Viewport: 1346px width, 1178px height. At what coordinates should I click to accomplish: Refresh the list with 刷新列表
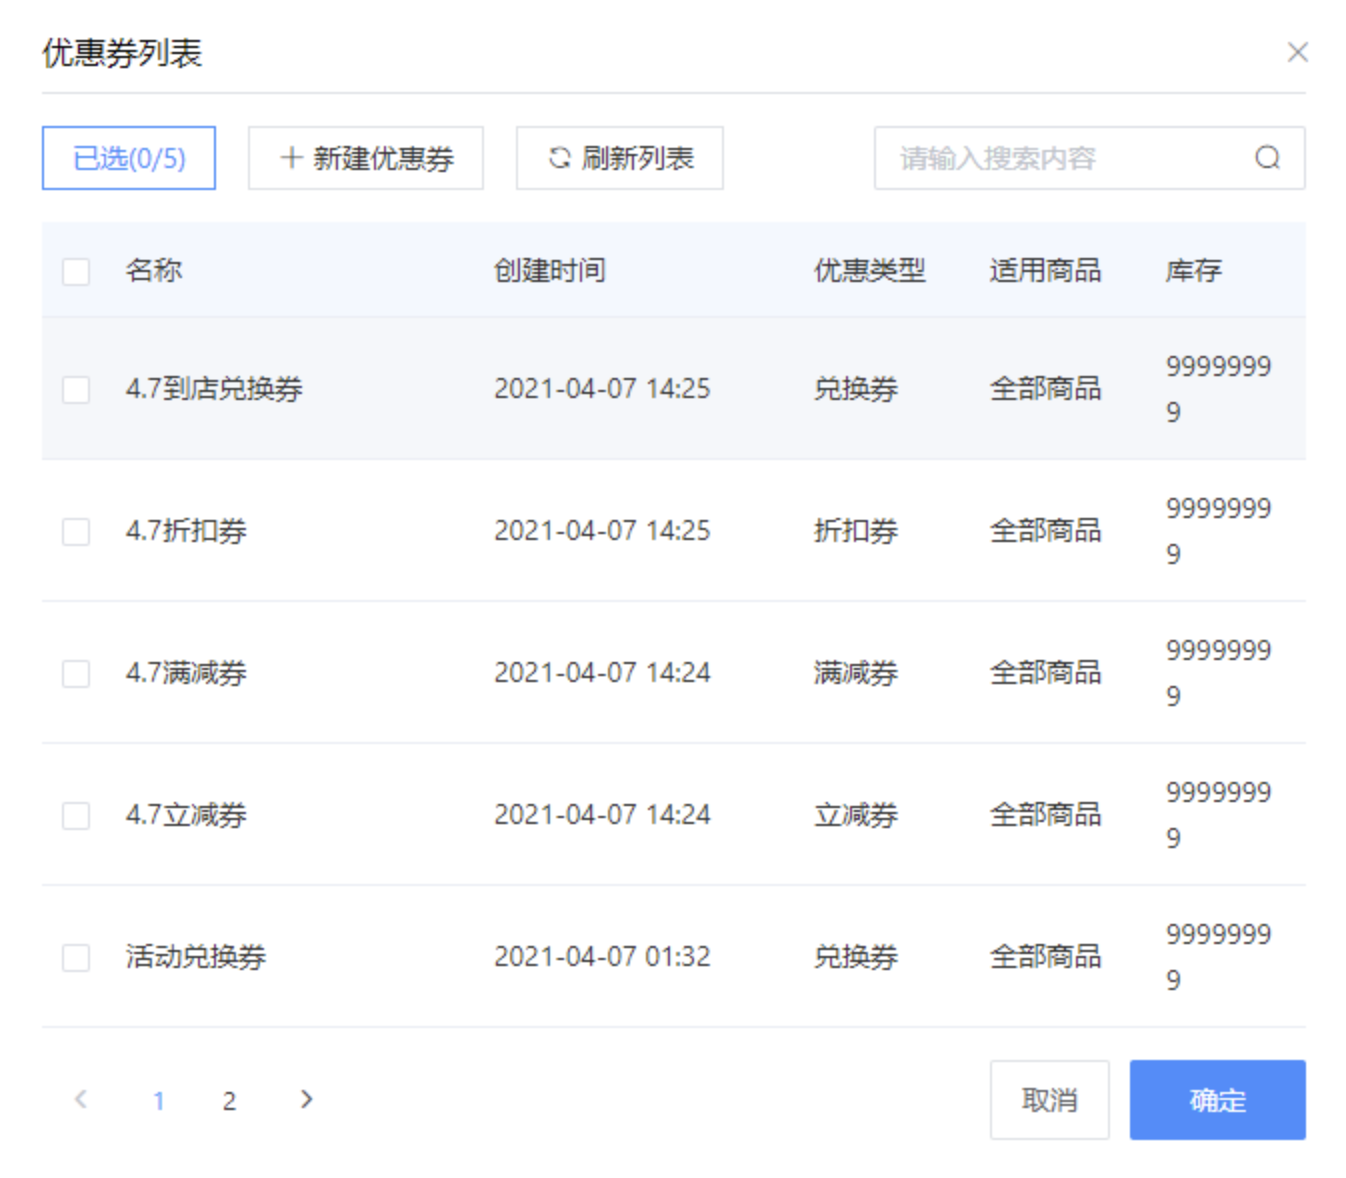(620, 158)
